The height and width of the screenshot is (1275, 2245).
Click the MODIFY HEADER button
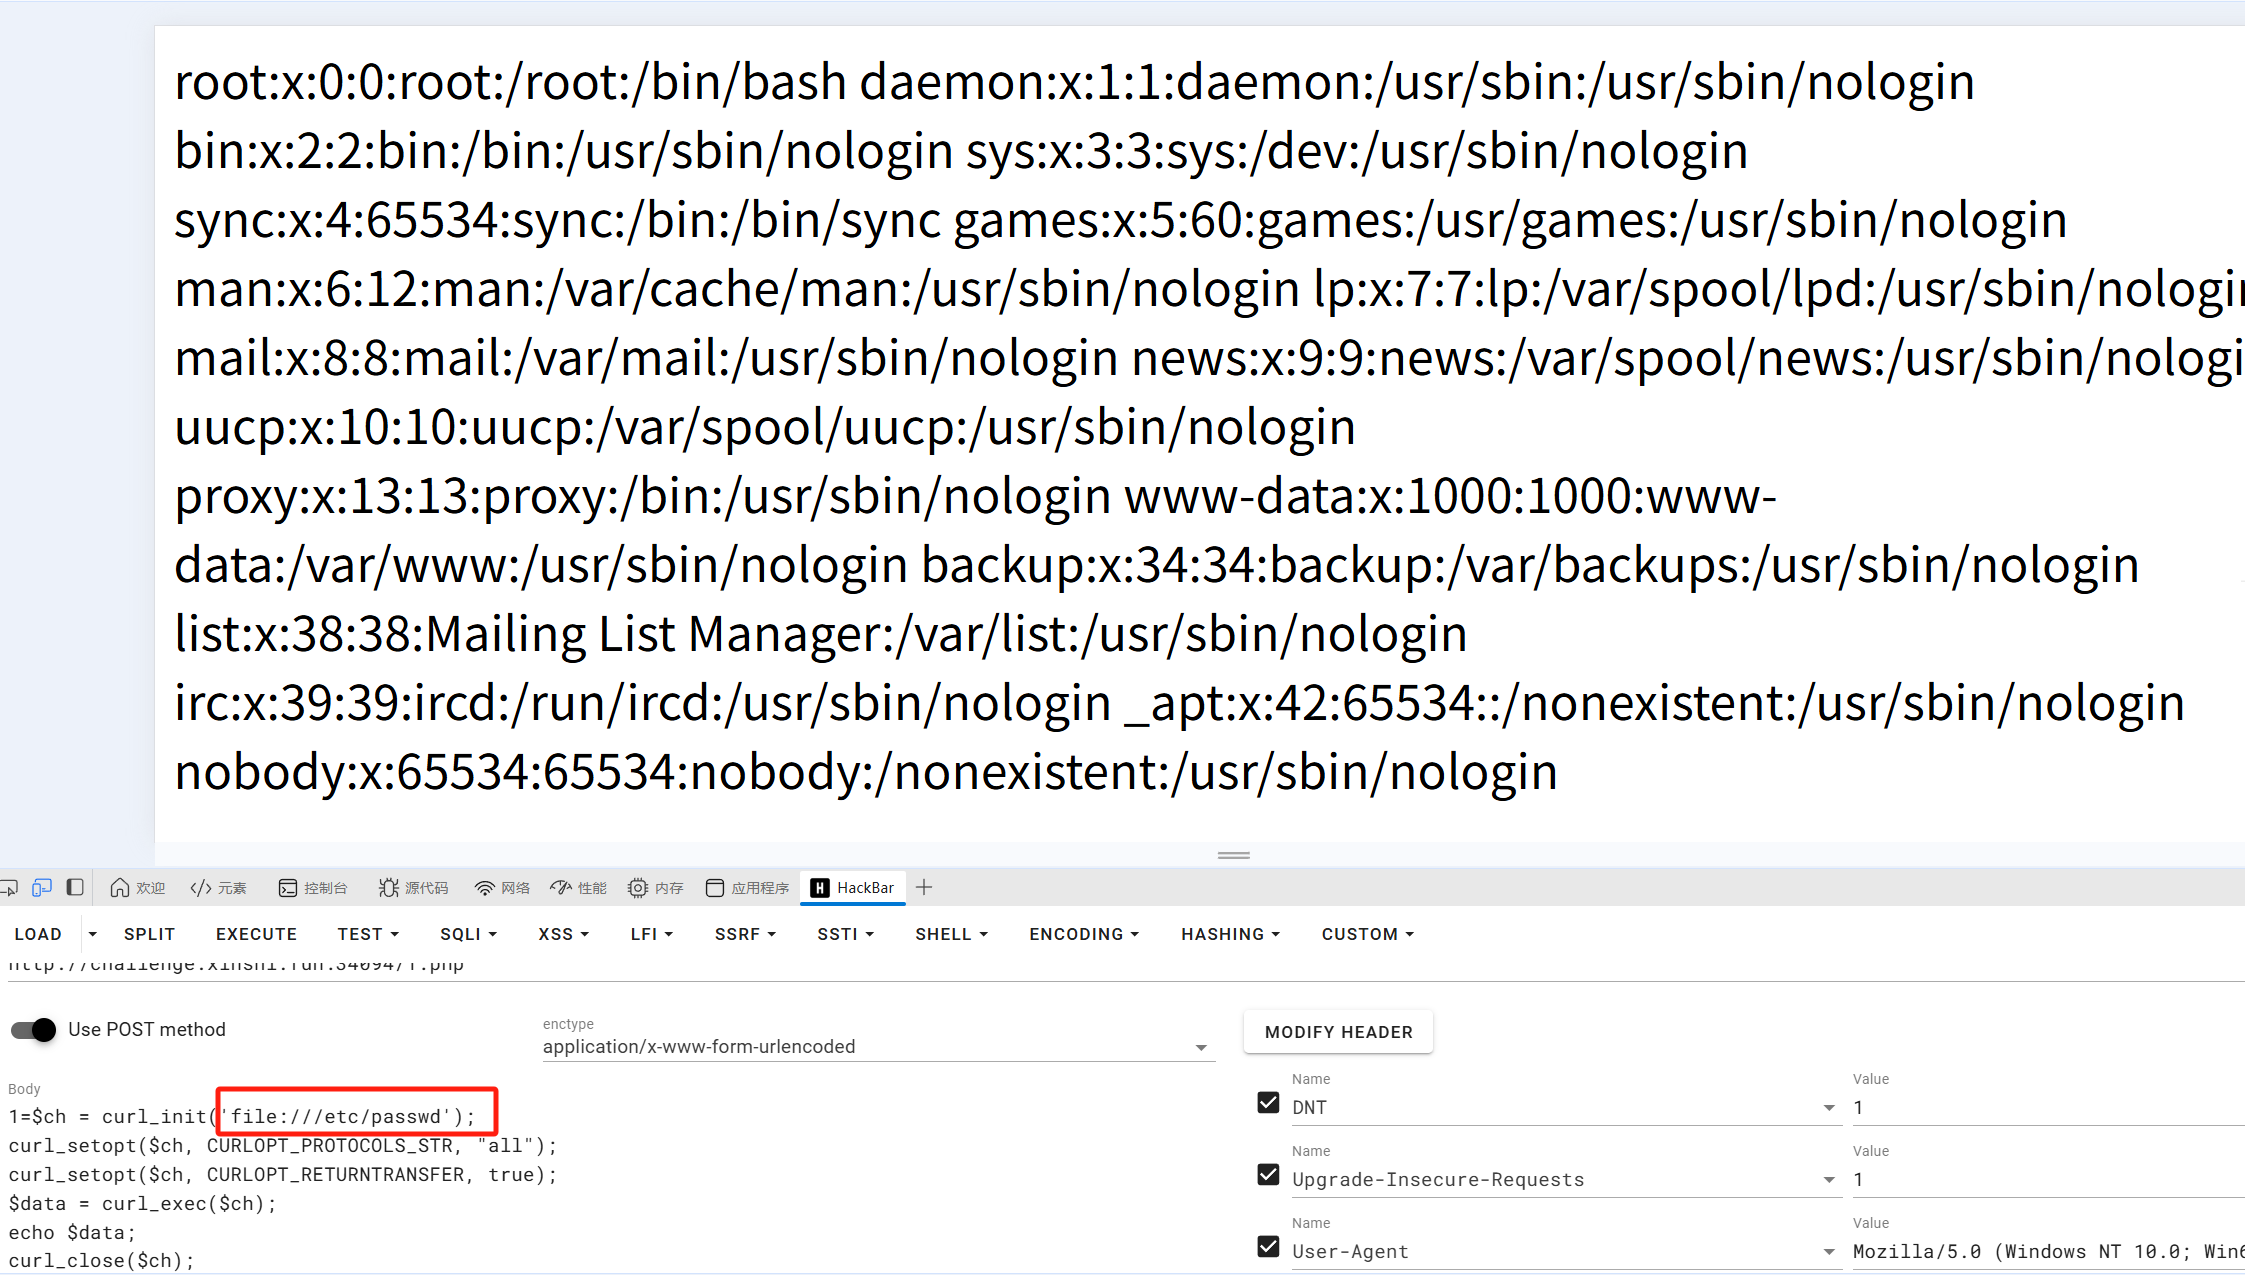1338,1032
